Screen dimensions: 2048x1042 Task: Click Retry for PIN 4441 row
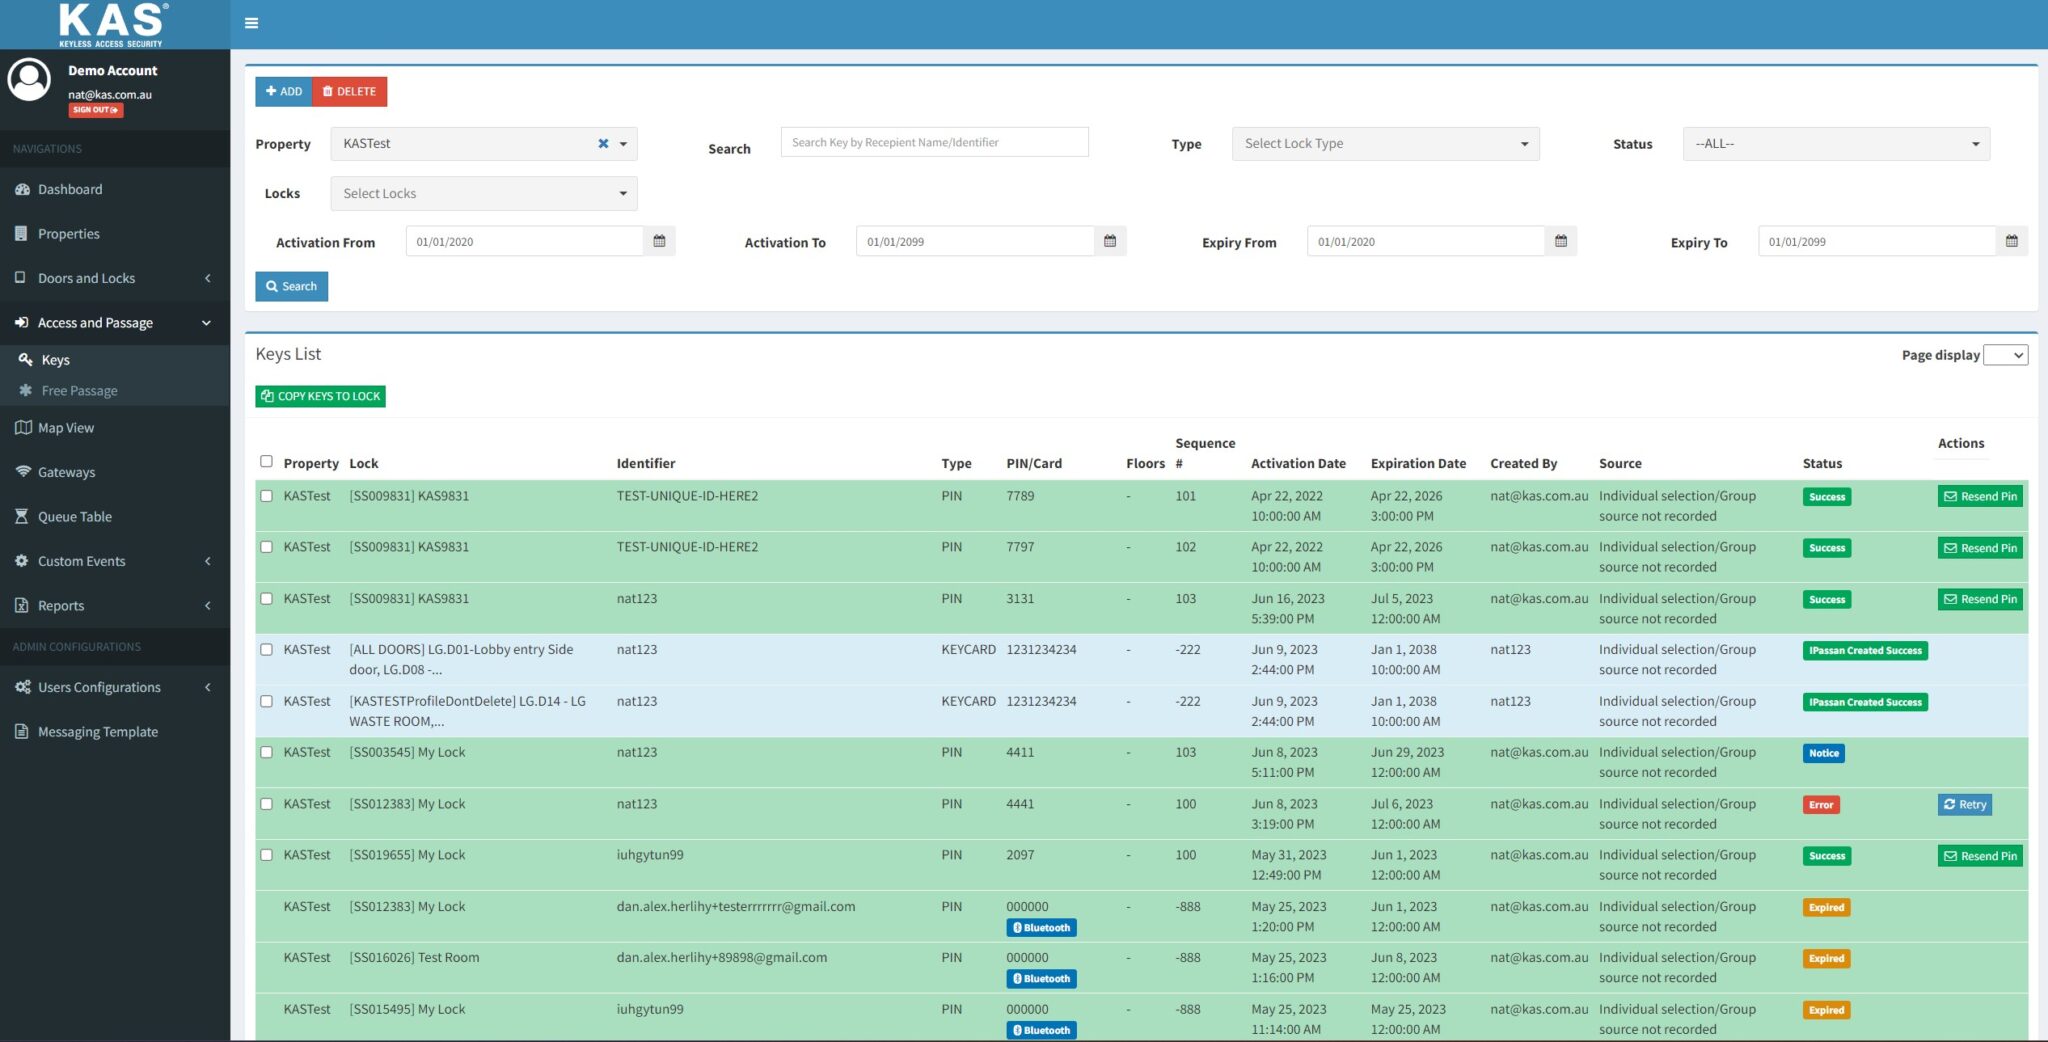point(1965,804)
